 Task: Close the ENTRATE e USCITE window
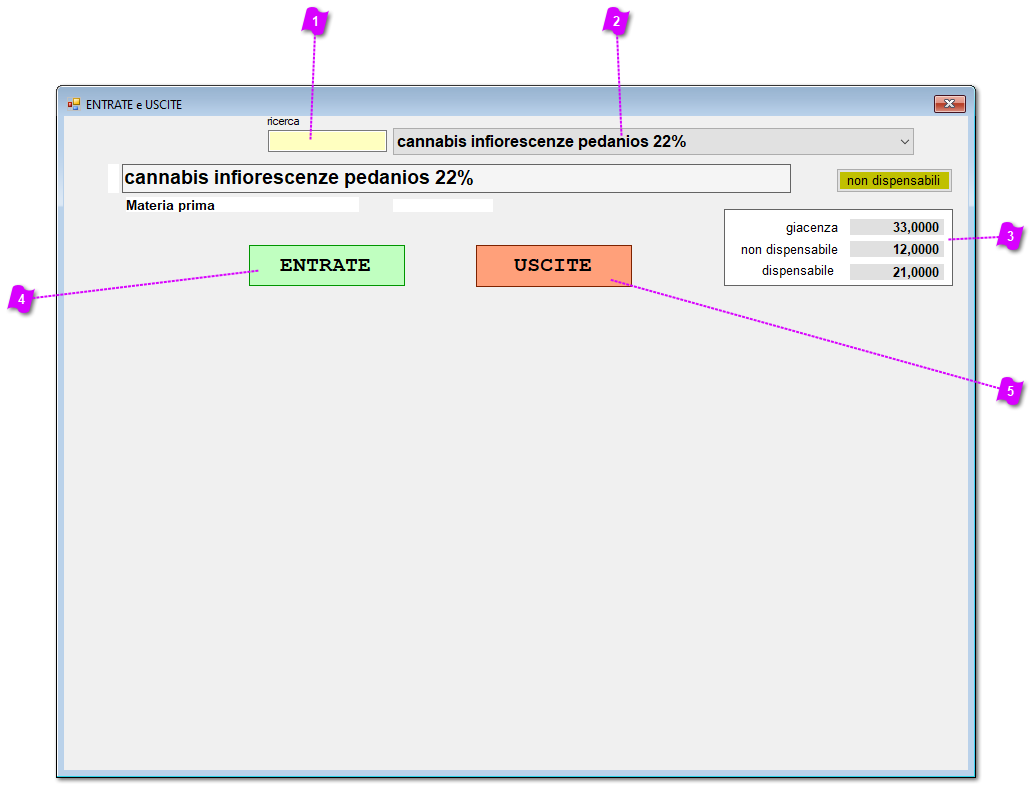pos(949,103)
